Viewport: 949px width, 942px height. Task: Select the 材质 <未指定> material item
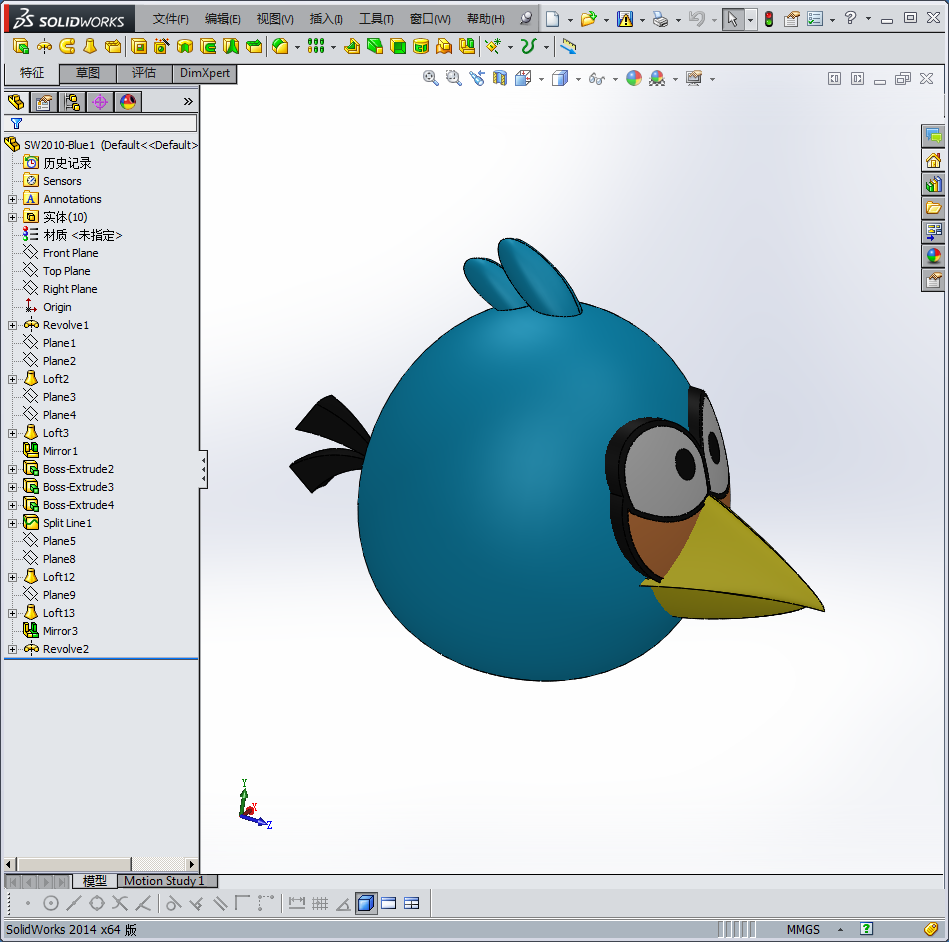pyautogui.click(x=82, y=235)
